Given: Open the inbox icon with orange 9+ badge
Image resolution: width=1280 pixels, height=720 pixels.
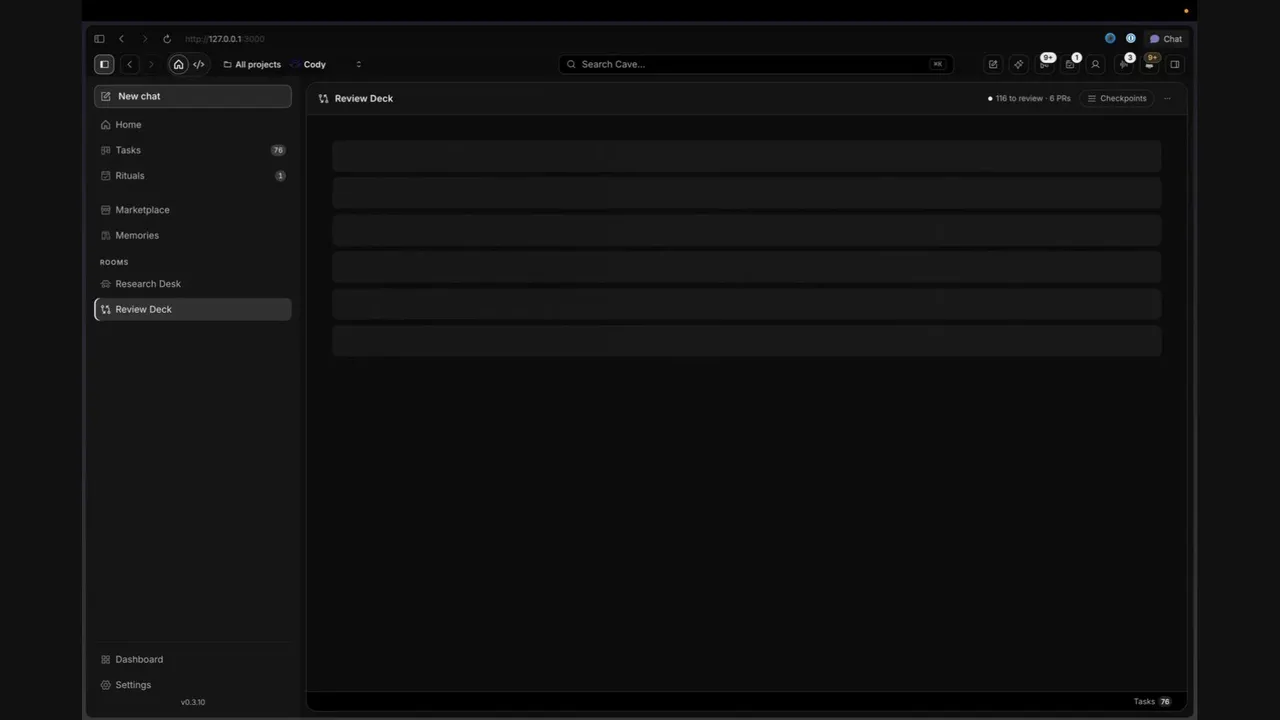Looking at the screenshot, I should pos(1150,63).
